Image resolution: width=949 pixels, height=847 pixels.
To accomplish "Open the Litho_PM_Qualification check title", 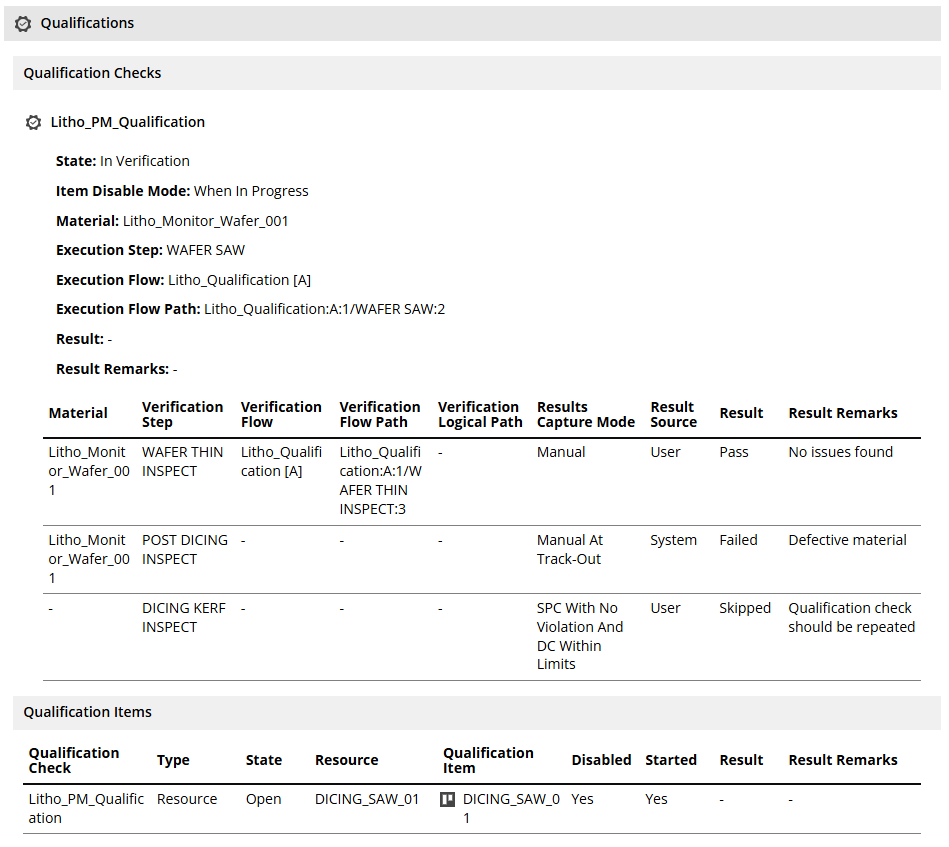I will [128, 122].
